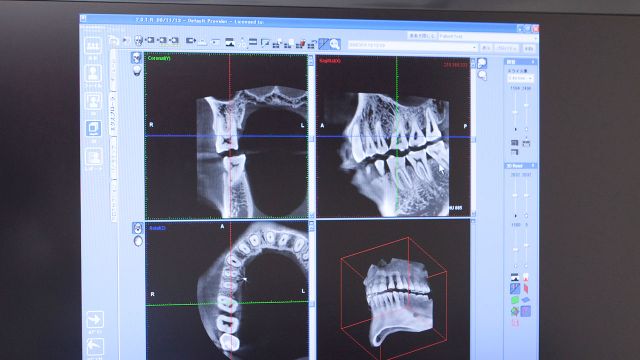The height and width of the screenshot is (360, 640).
Task: Click the arrow-right export icon in toolbar
Action: [x=190, y=41]
